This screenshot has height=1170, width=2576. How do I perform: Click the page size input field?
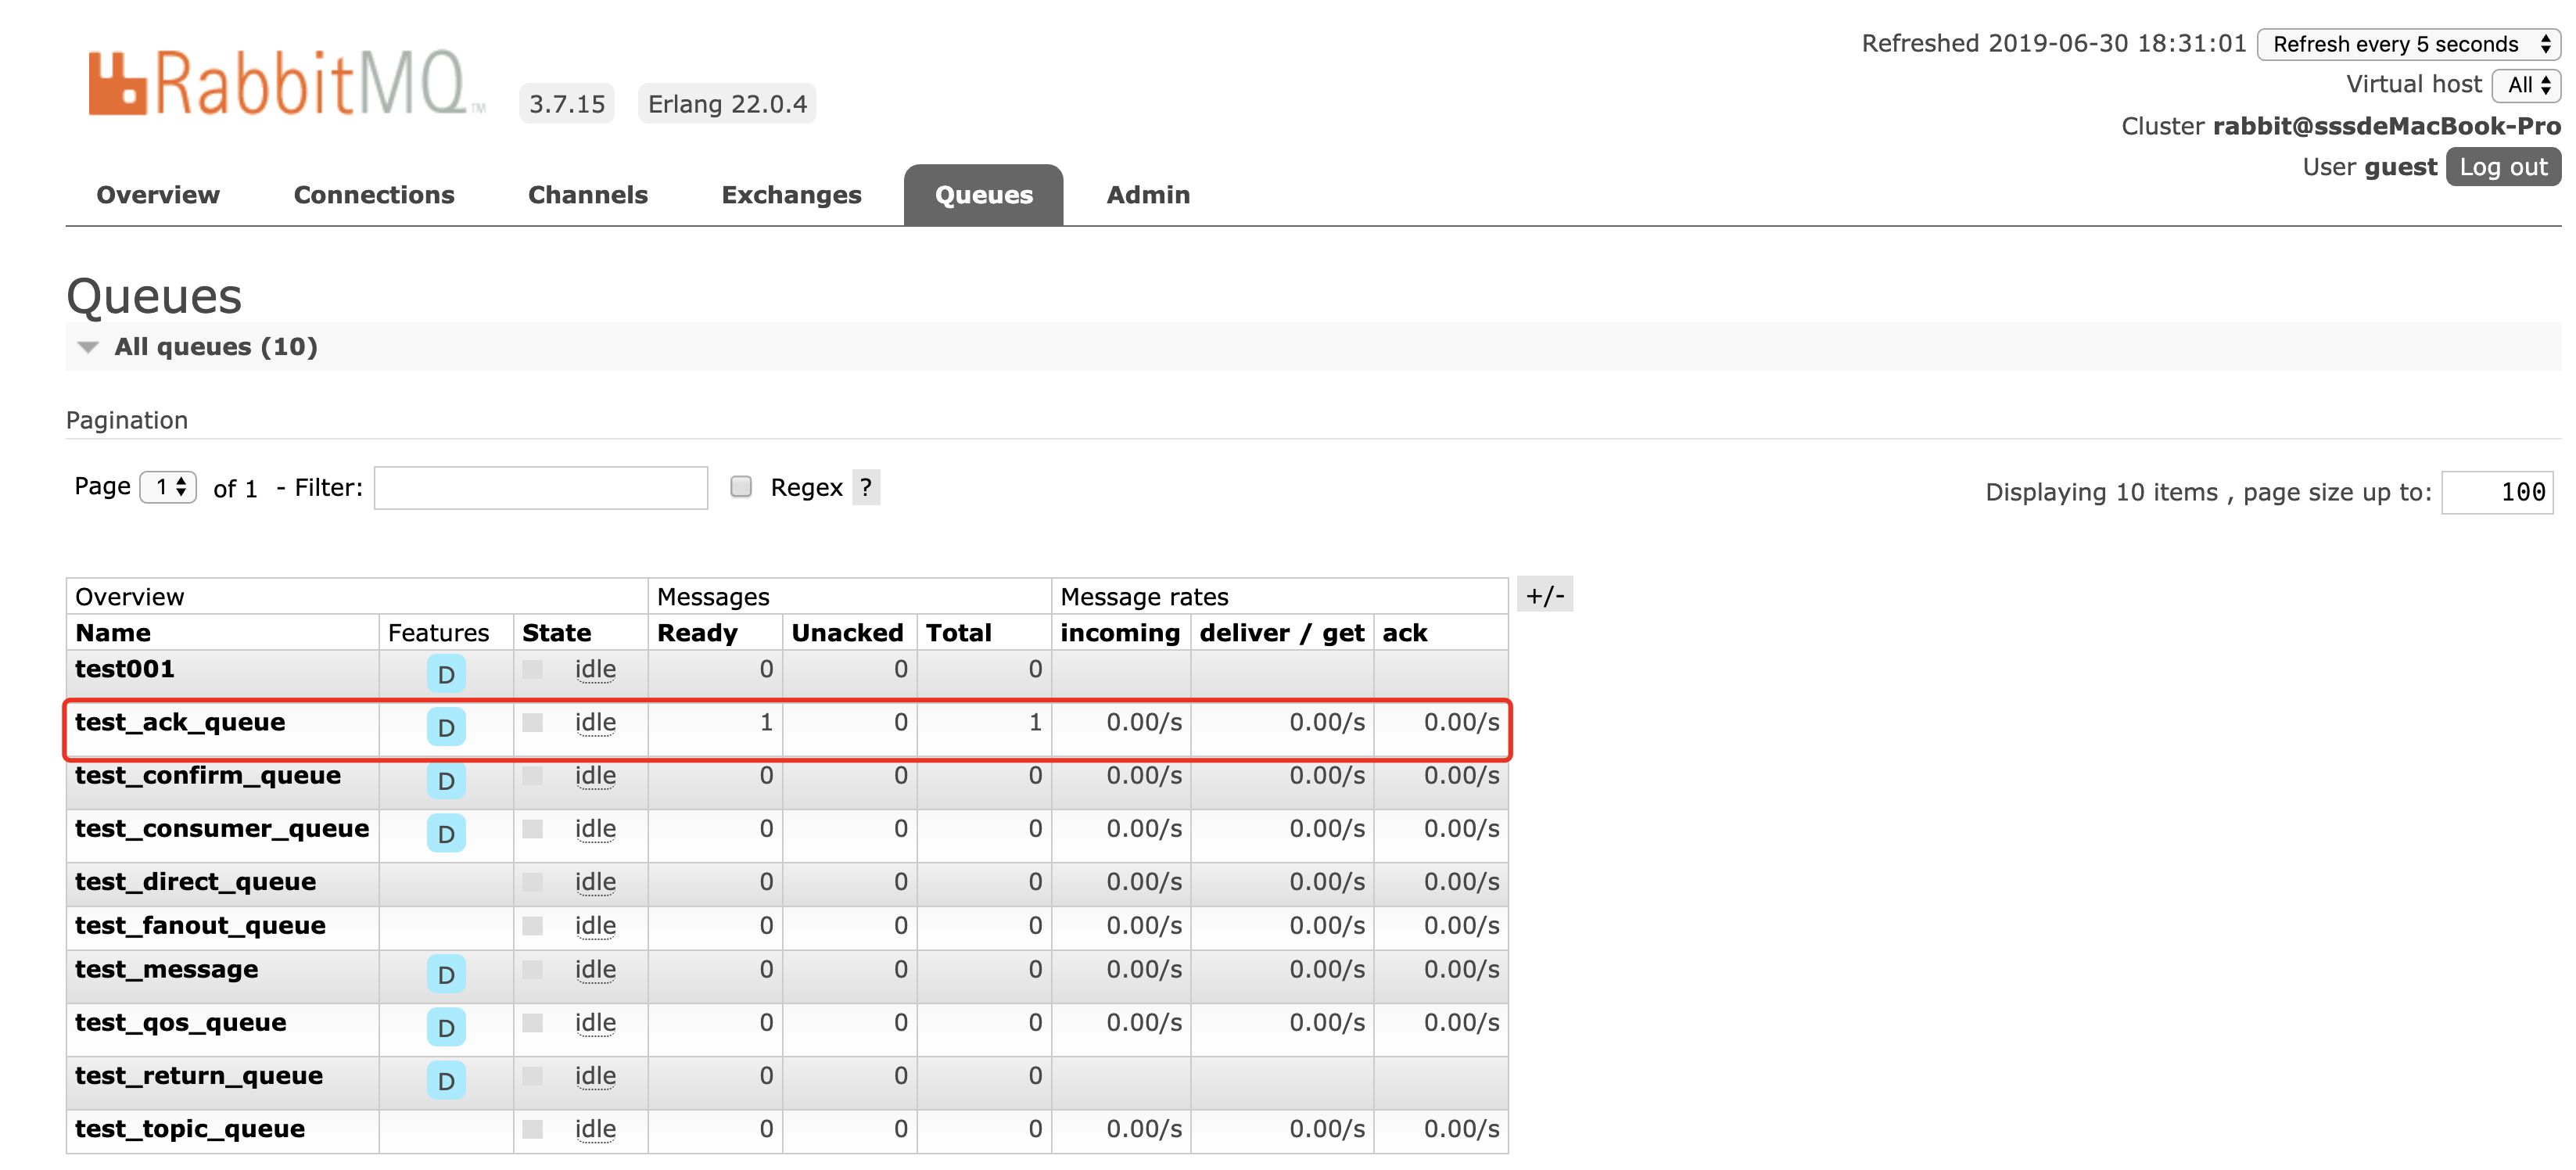2496,492
